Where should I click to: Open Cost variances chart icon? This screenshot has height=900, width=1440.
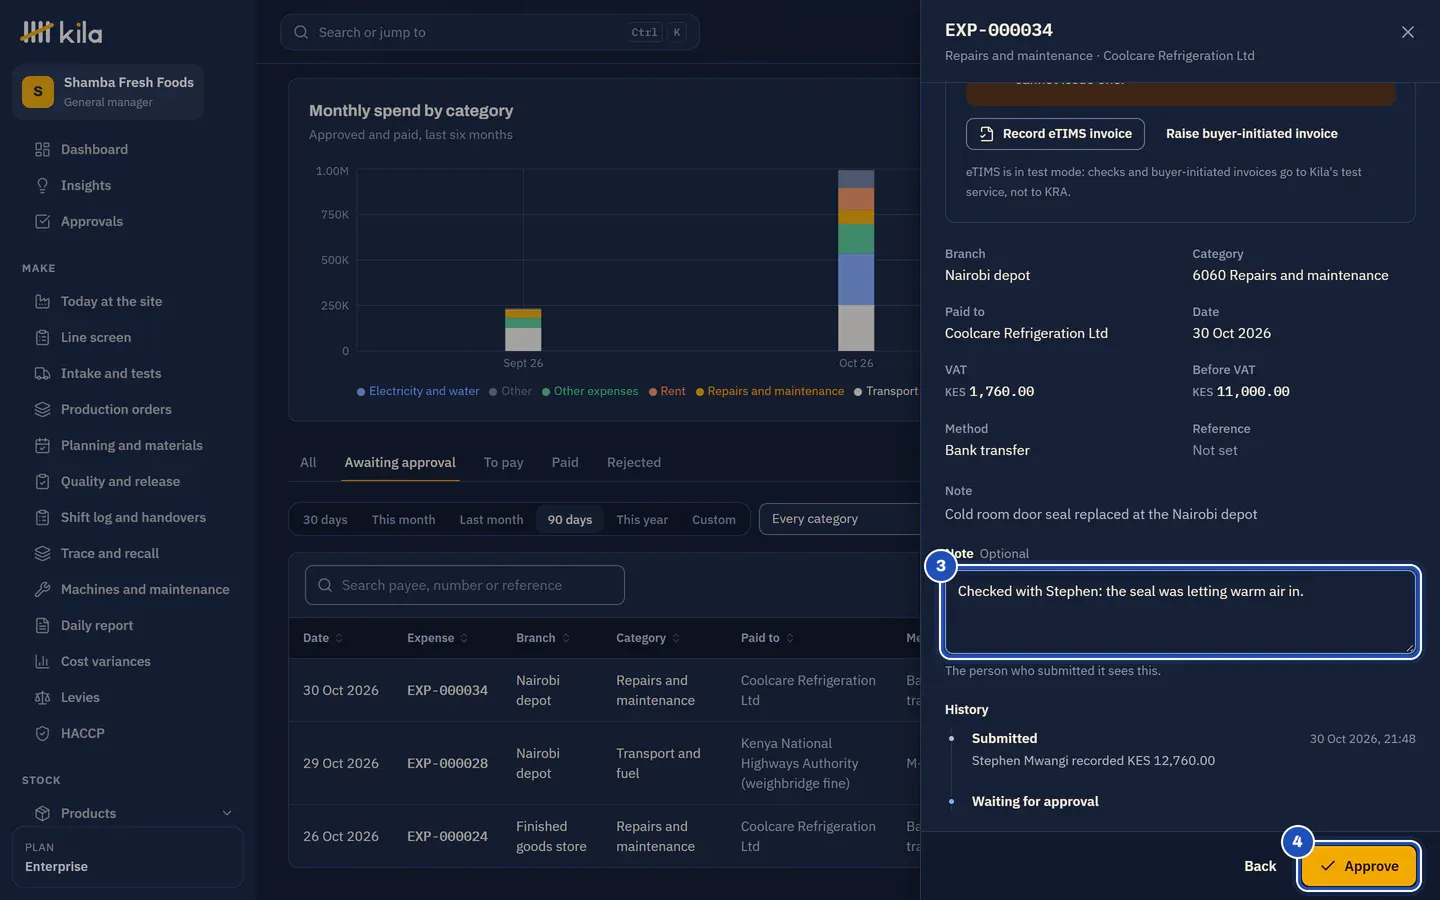click(42, 661)
